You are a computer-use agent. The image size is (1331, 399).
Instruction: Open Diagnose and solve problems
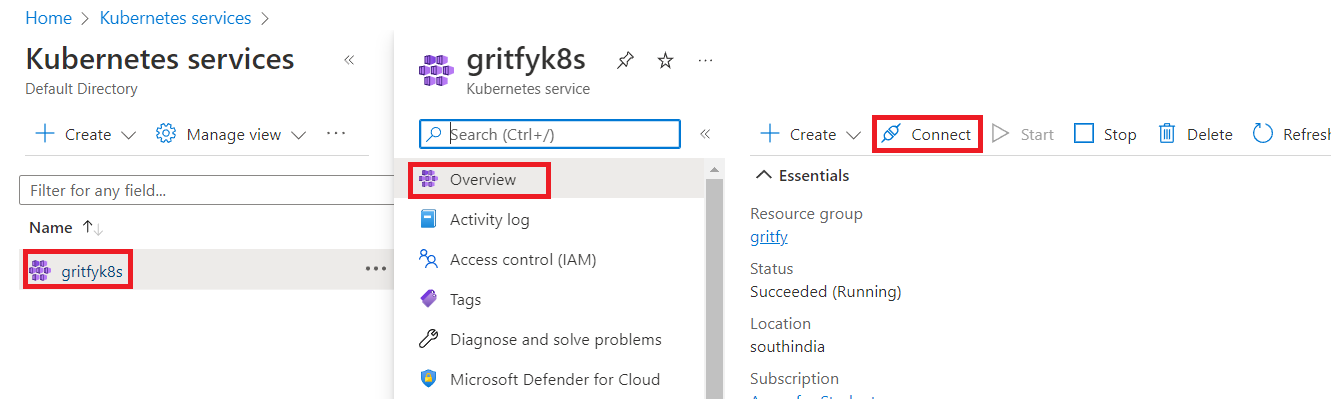click(556, 339)
